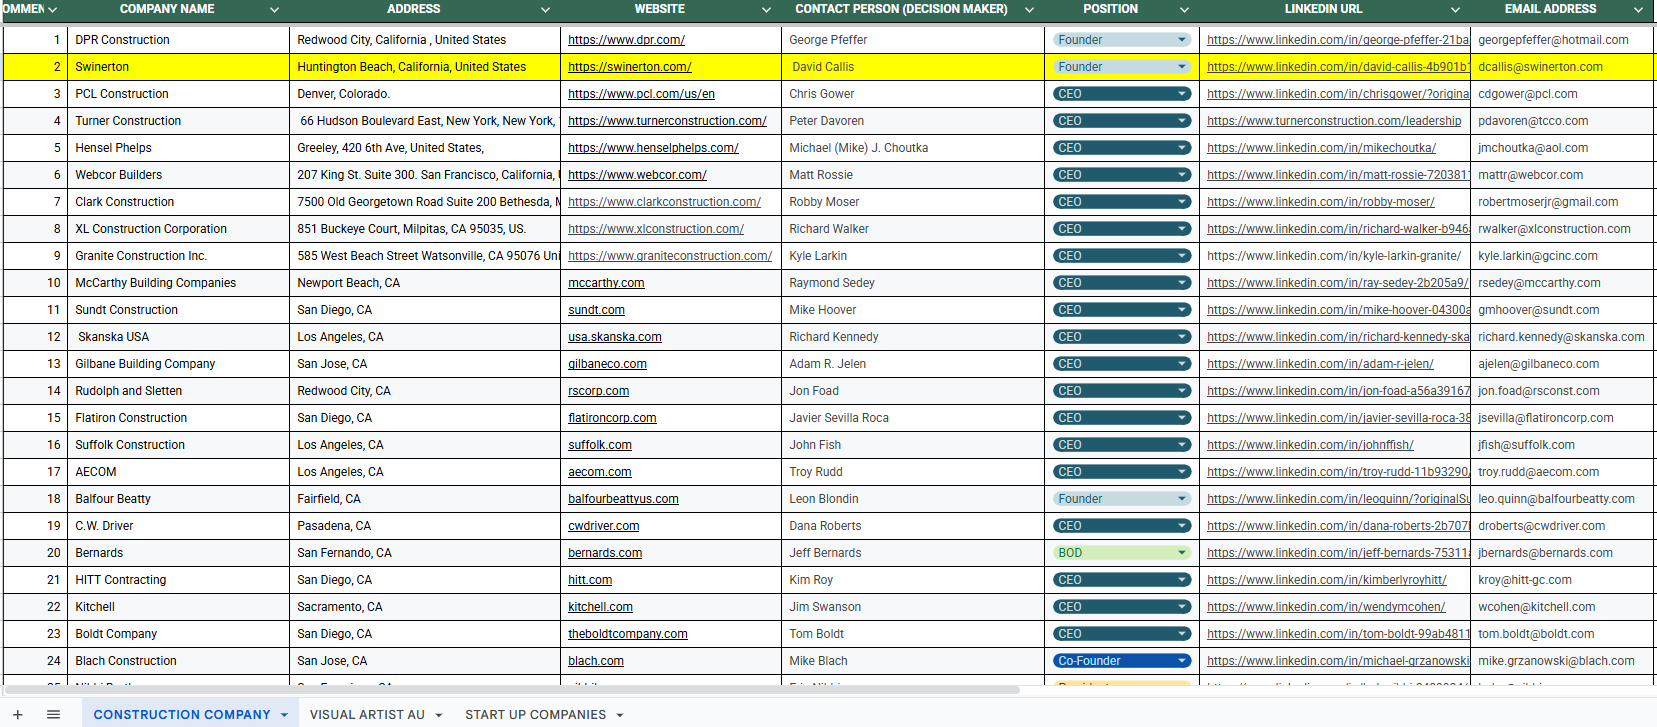1657x727 pixels.
Task: Select the 'Newport Beach, CA' address cell
Action: click(x=425, y=283)
